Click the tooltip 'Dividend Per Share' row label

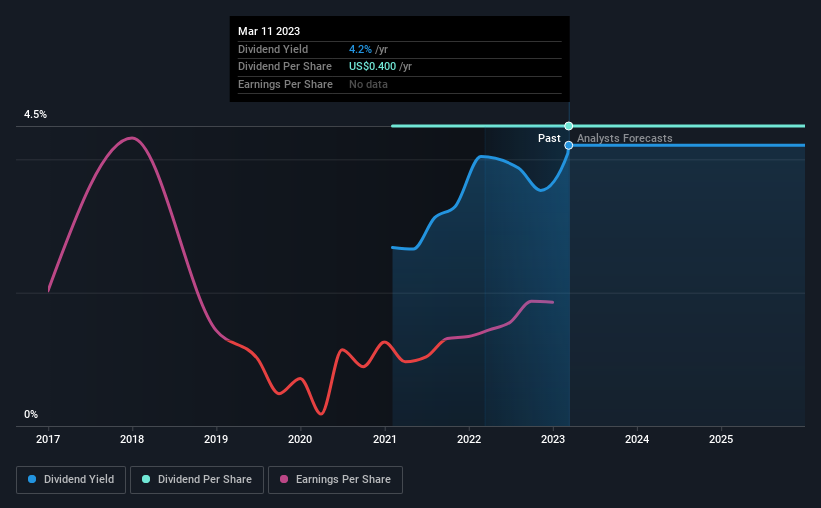coord(285,67)
